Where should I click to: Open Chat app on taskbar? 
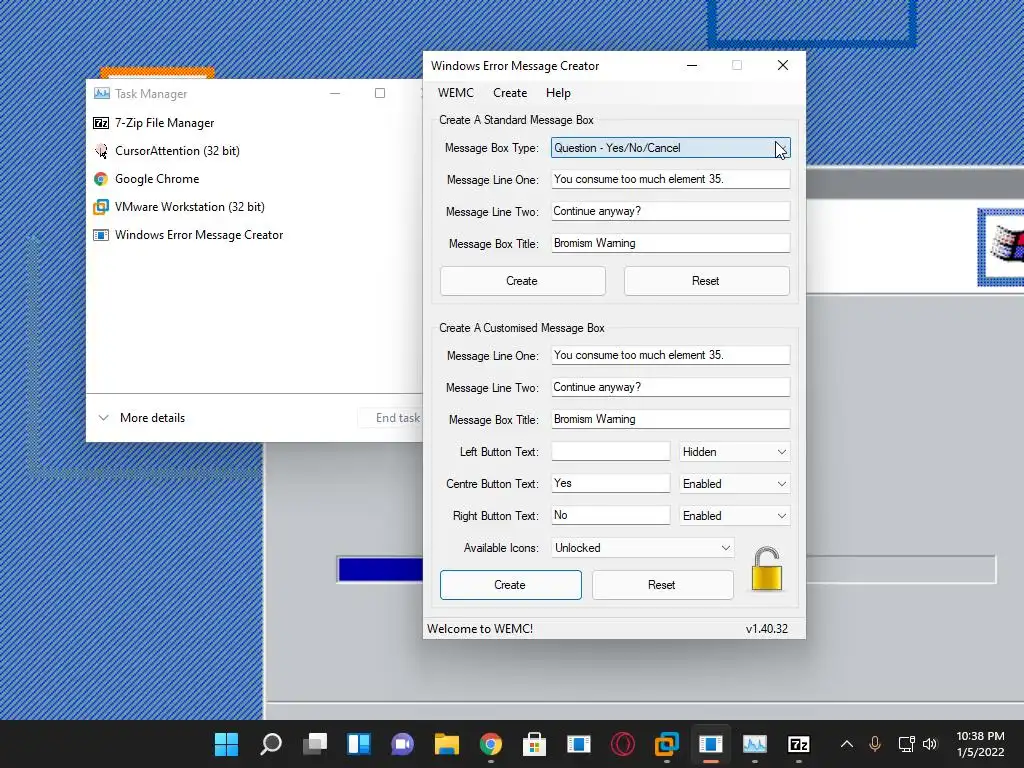(402, 744)
